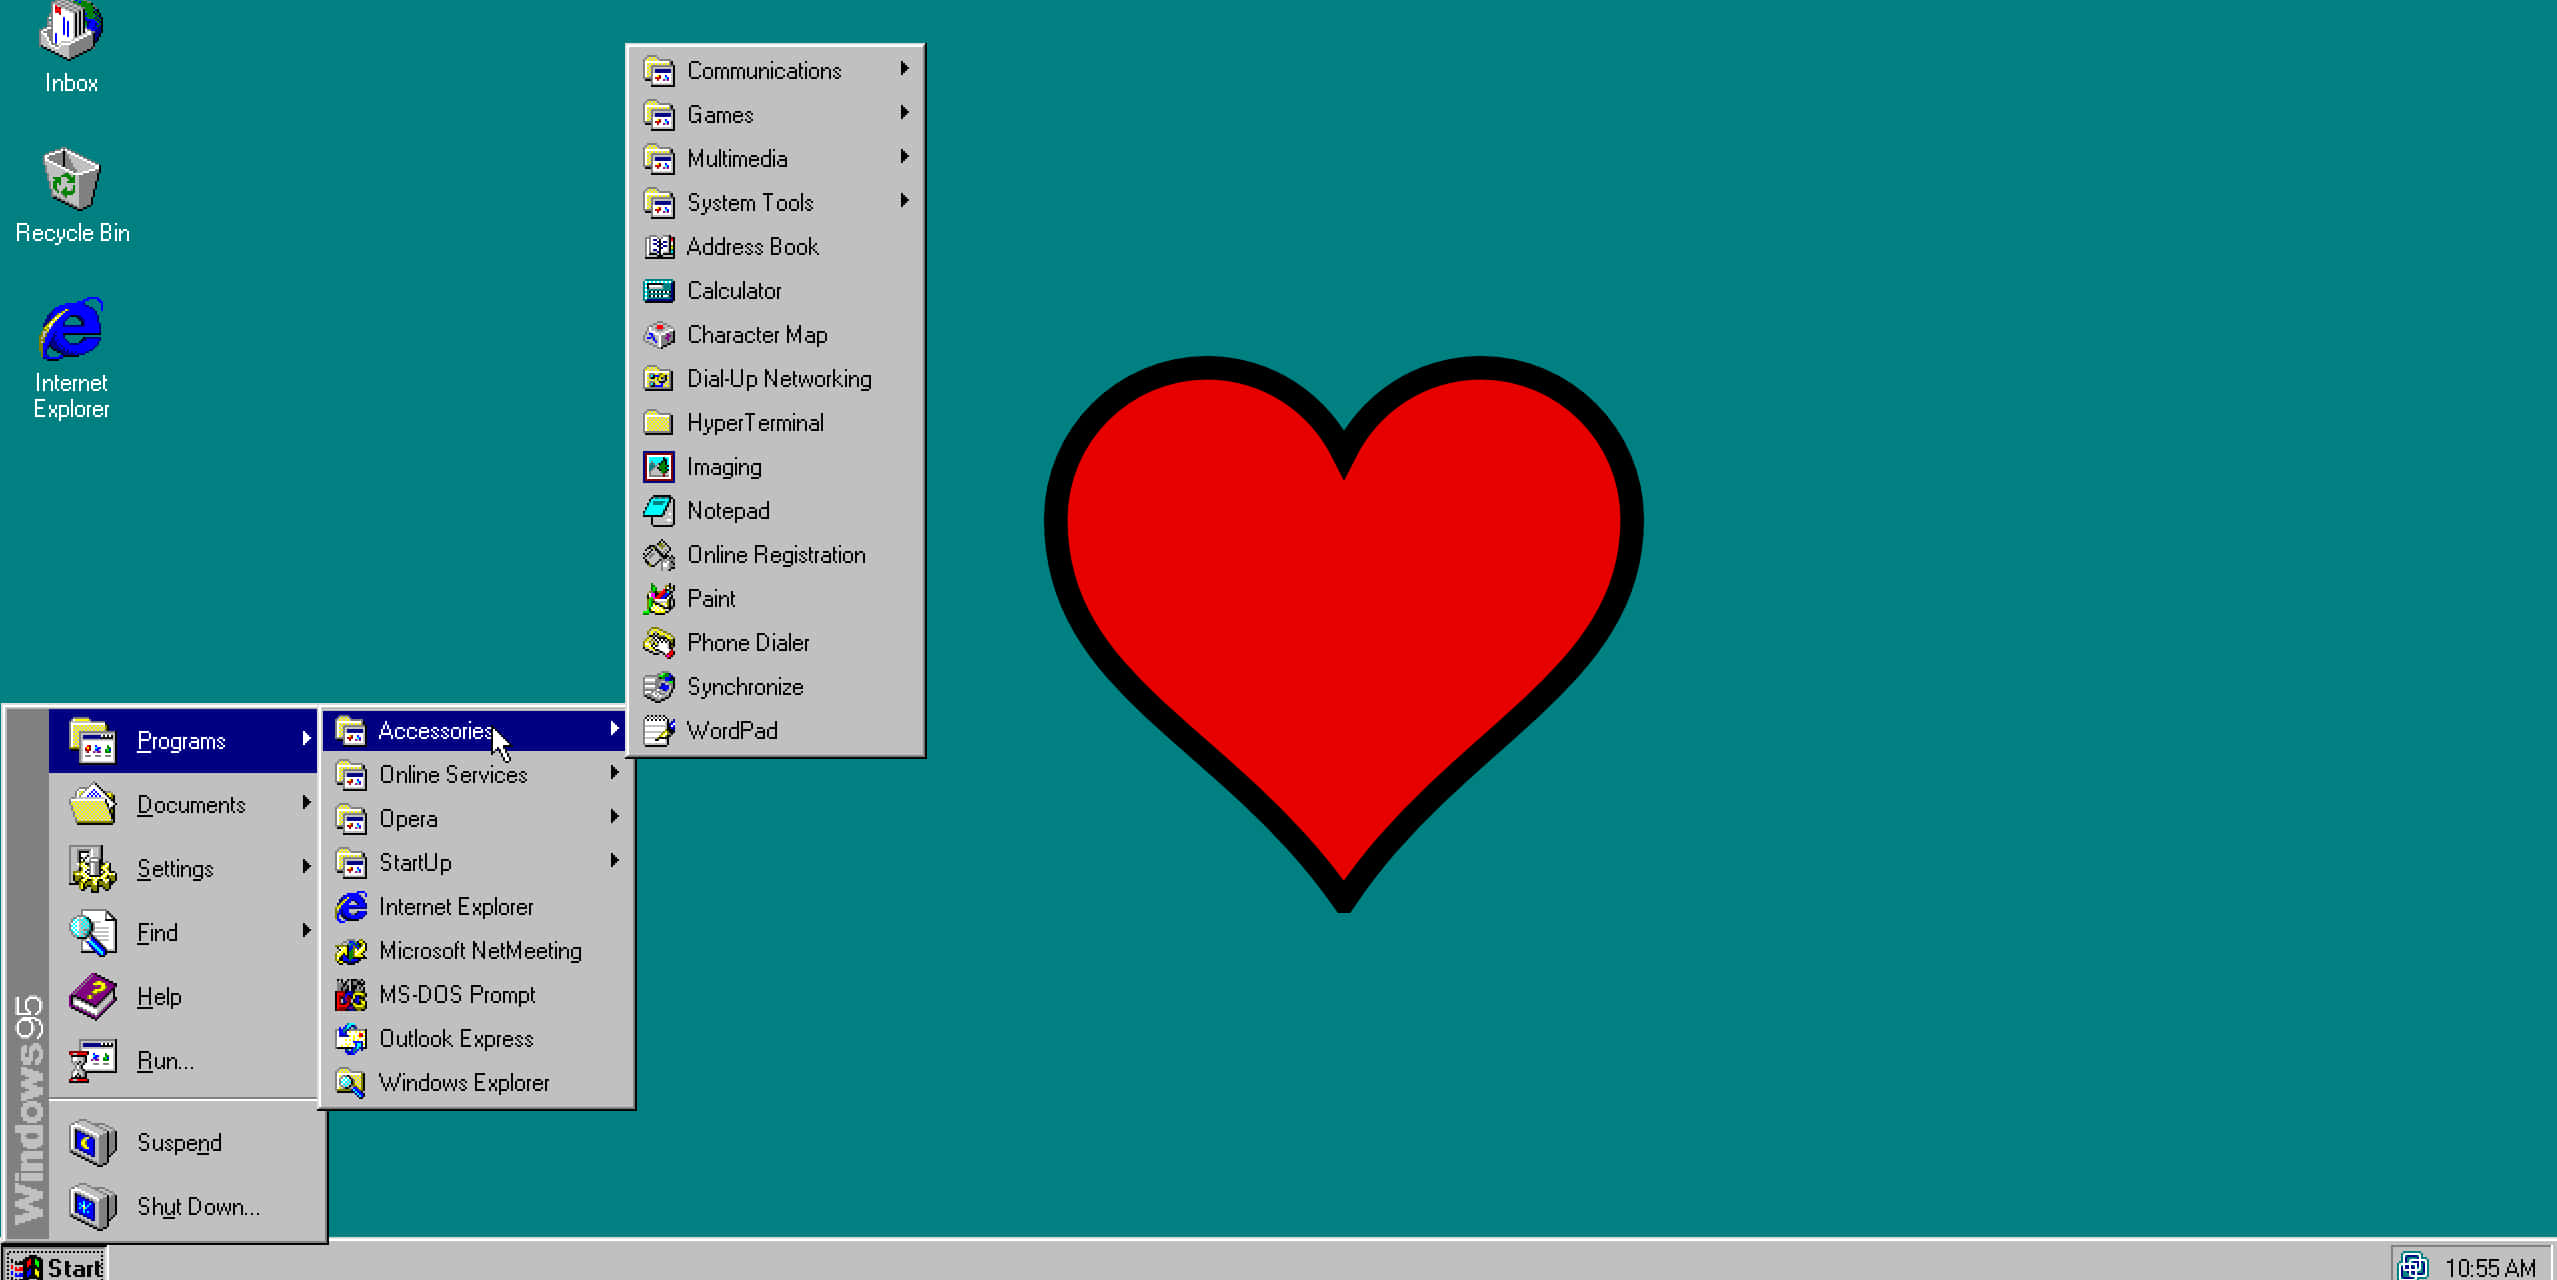Screen dimensions: 2557x1280
Task: Click the Suspend label
Action: 179,1143
